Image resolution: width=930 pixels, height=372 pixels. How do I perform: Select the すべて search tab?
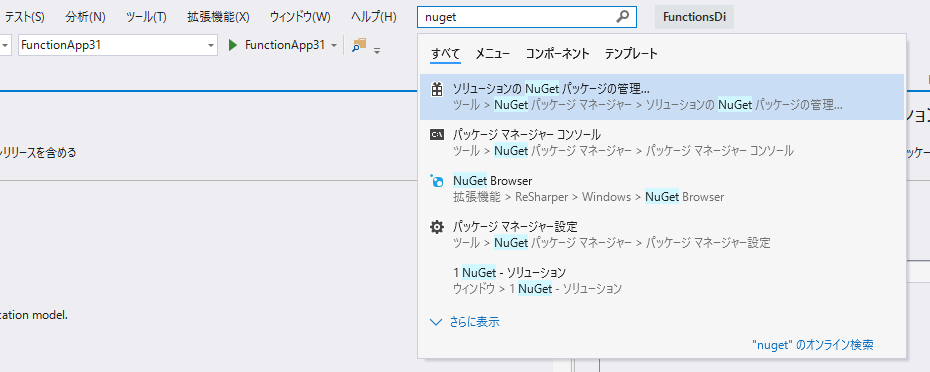point(445,54)
